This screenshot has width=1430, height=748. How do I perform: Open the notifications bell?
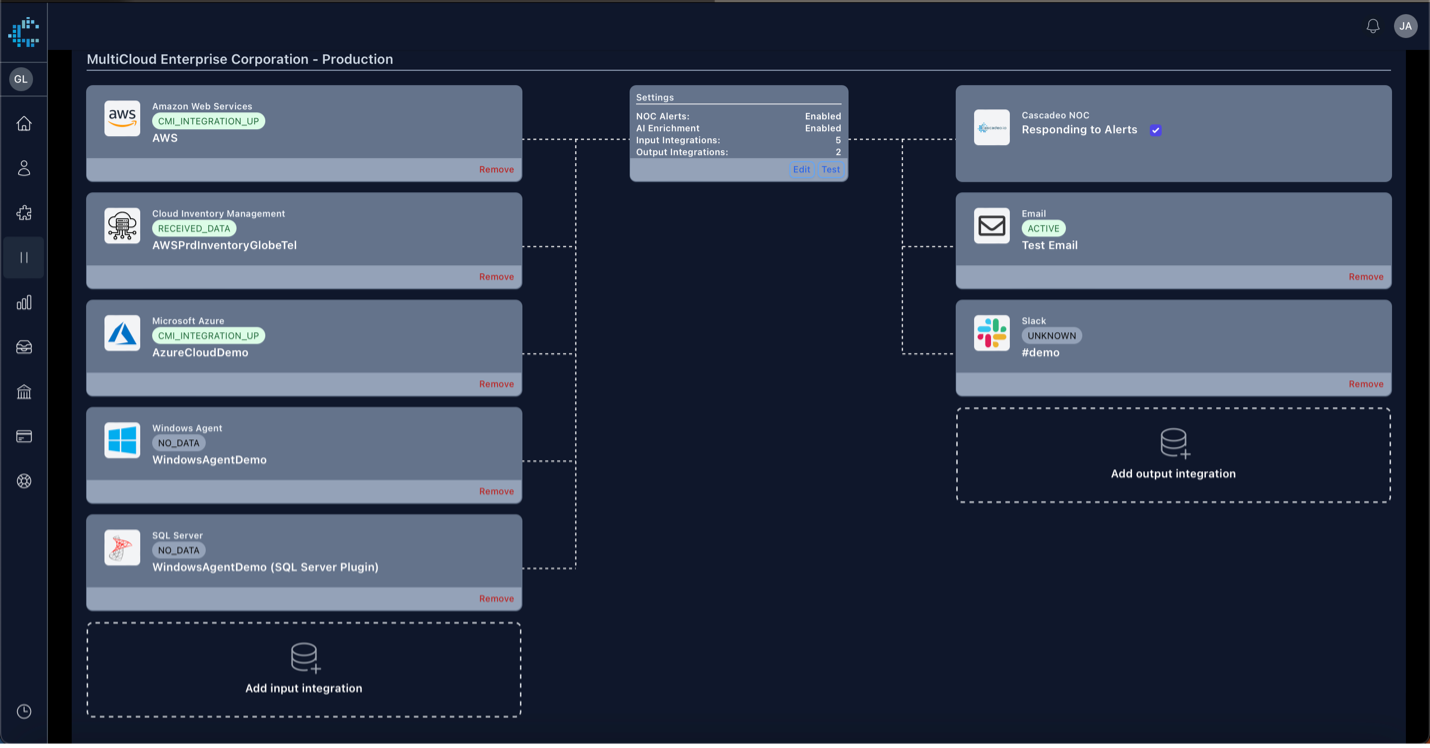click(x=1373, y=26)
